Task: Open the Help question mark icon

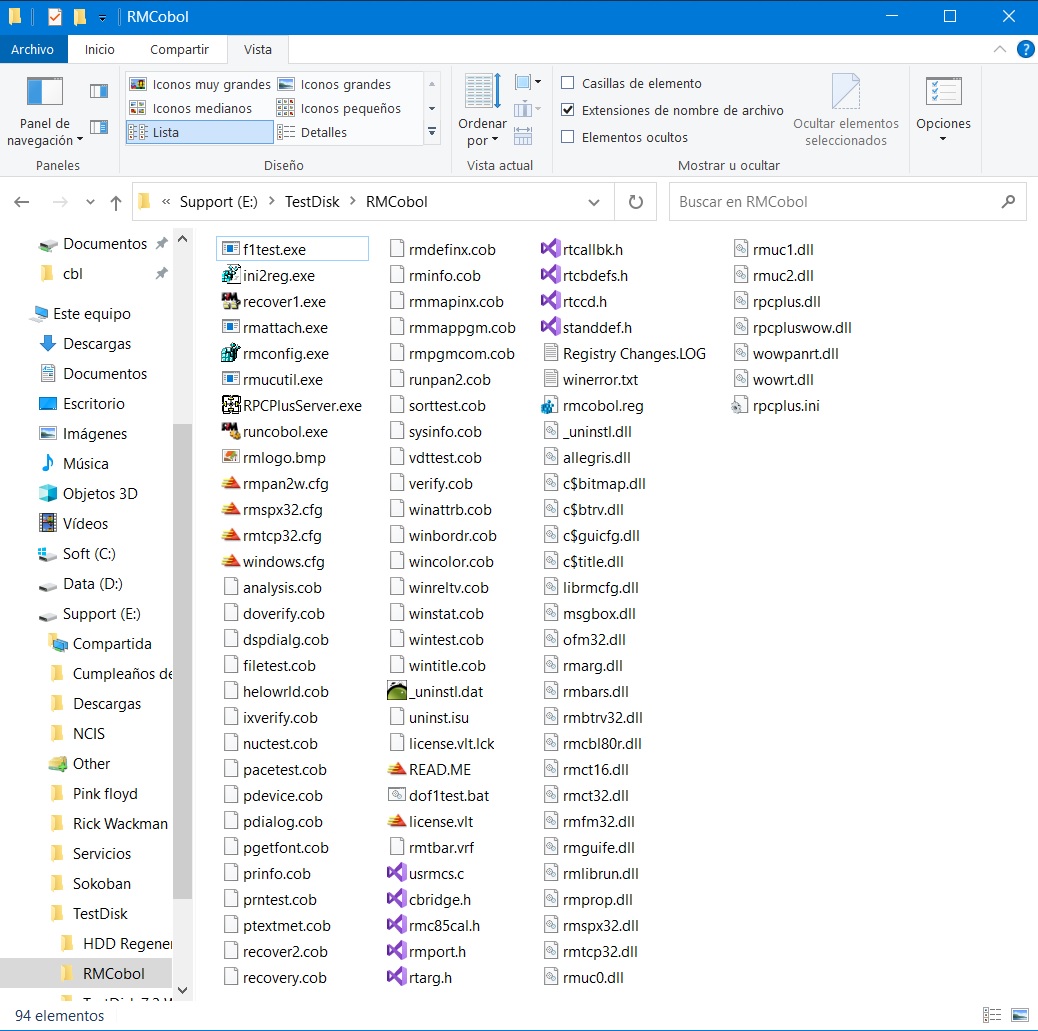Action: (x=1025, y=49)
